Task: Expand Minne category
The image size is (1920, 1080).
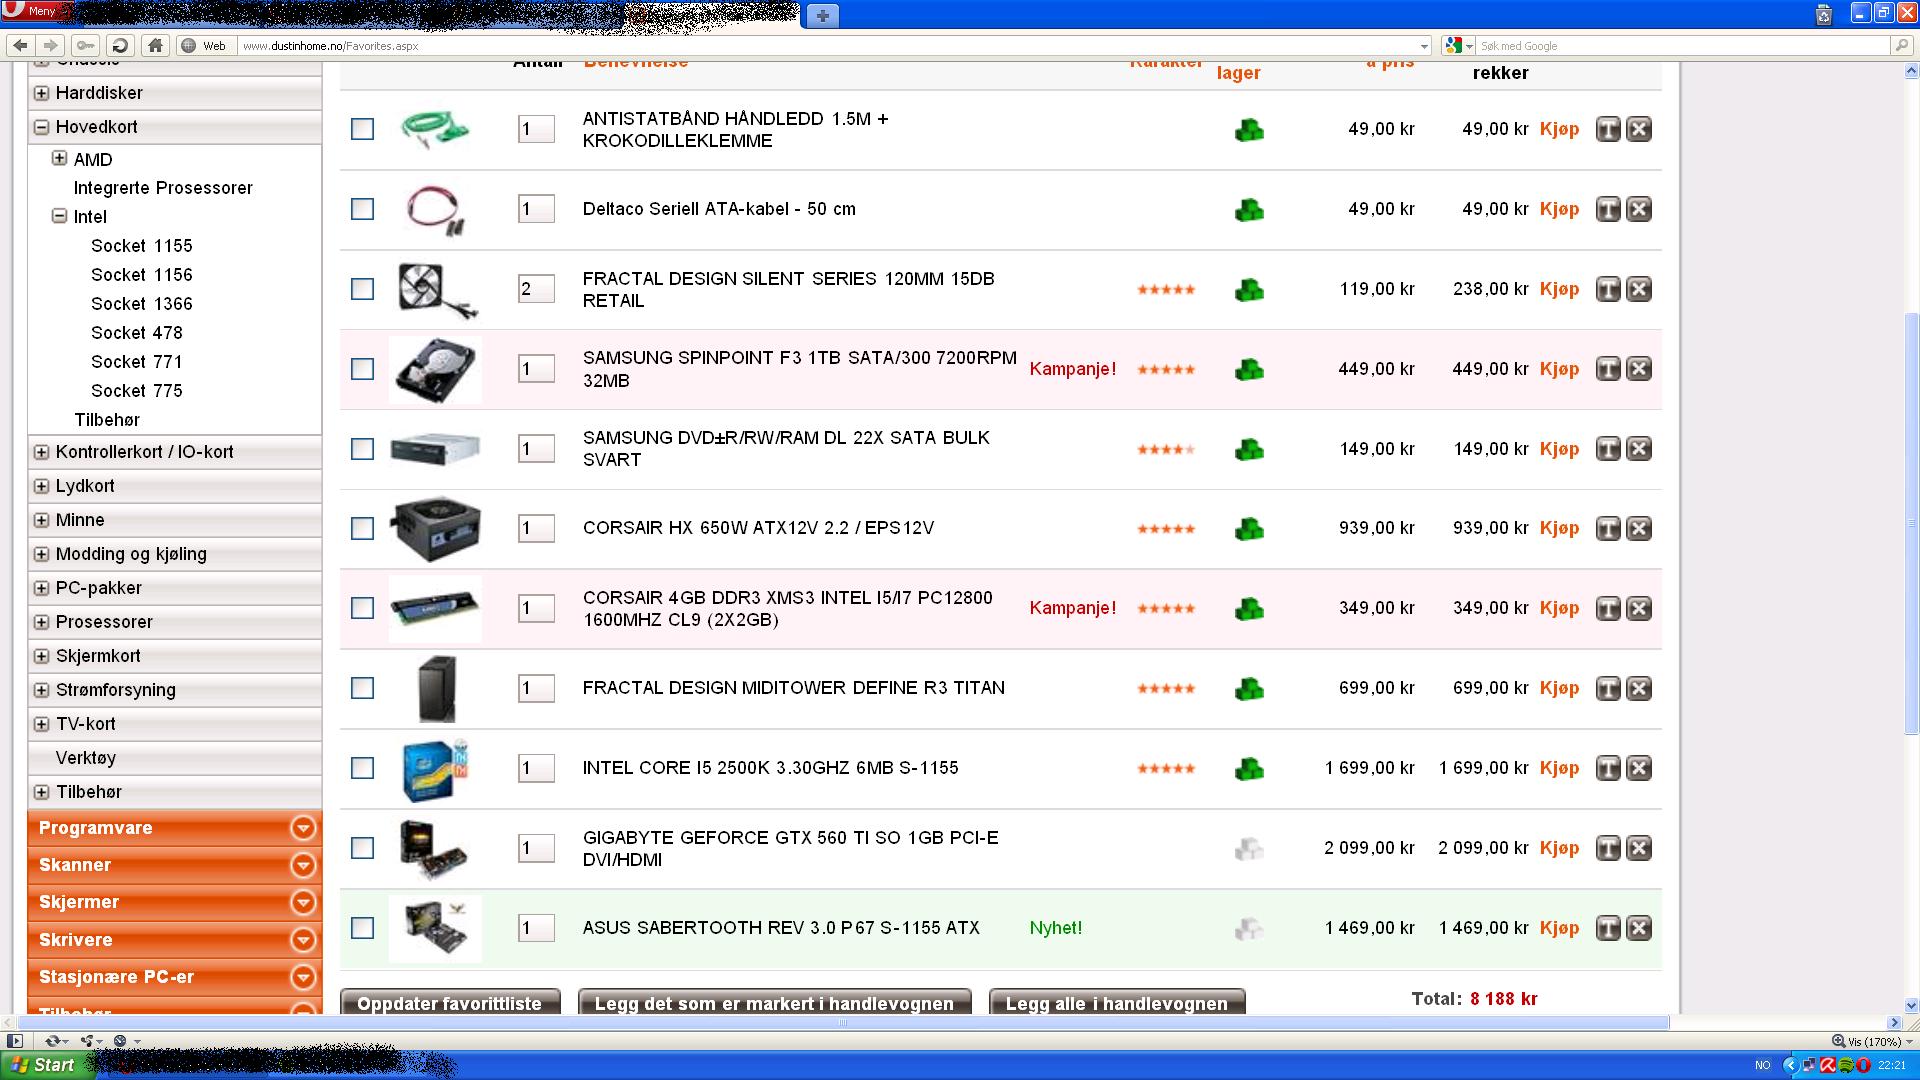Action: click(41, 520)
